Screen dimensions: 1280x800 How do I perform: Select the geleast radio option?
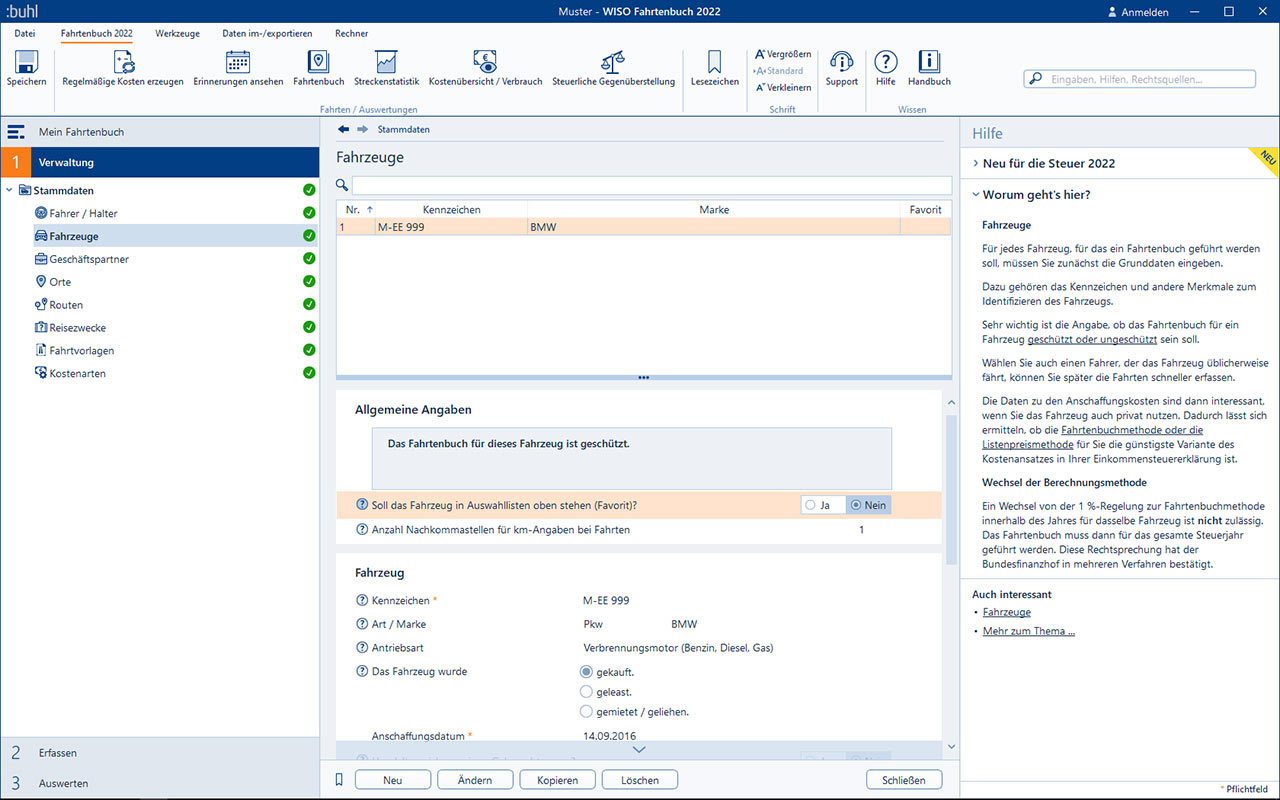click(x=586, y=692)
